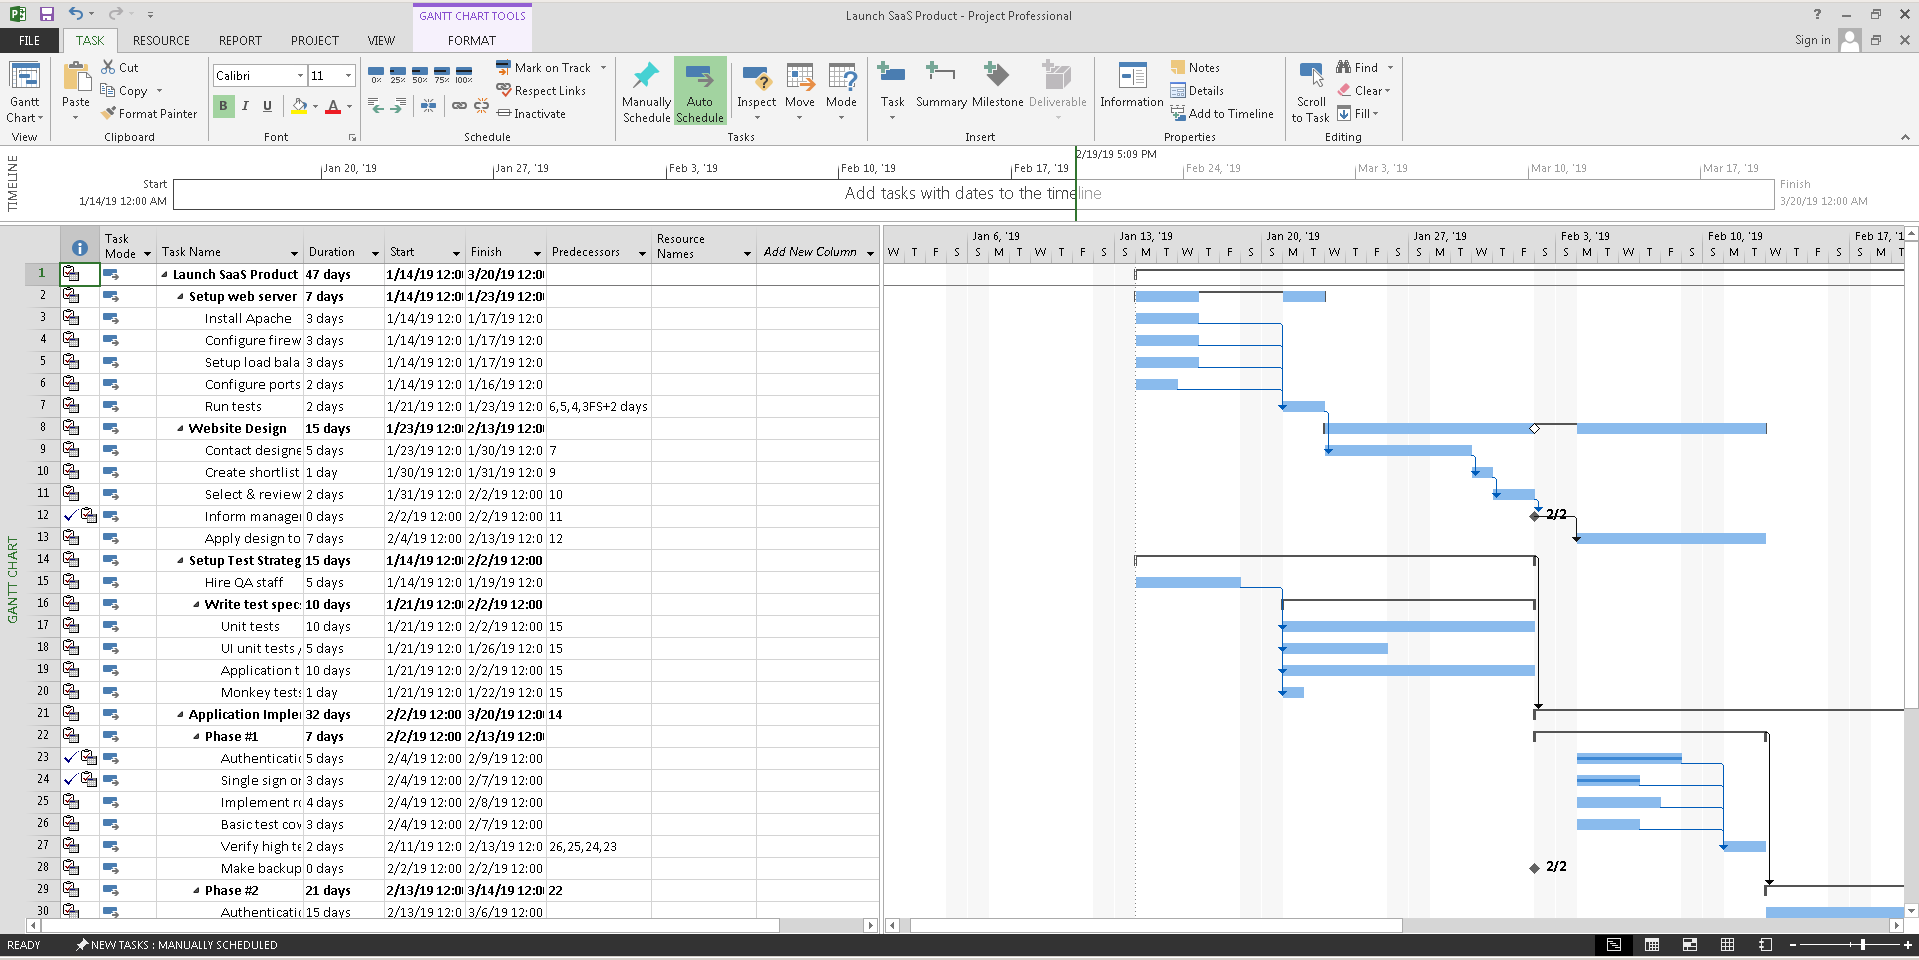Click the Unlink Tasks icon
Screen dimensions: 1919x960
point(482,105)
